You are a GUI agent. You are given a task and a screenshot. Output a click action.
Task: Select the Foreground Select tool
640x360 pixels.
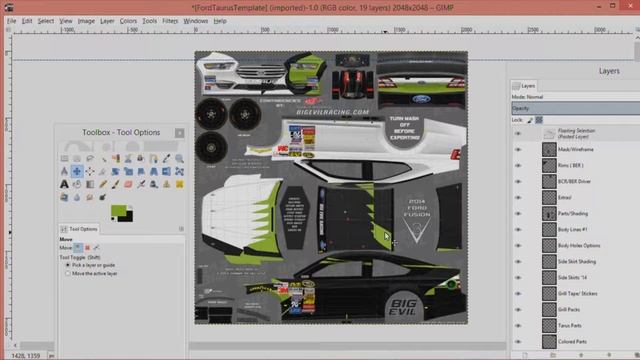point(141,158)
